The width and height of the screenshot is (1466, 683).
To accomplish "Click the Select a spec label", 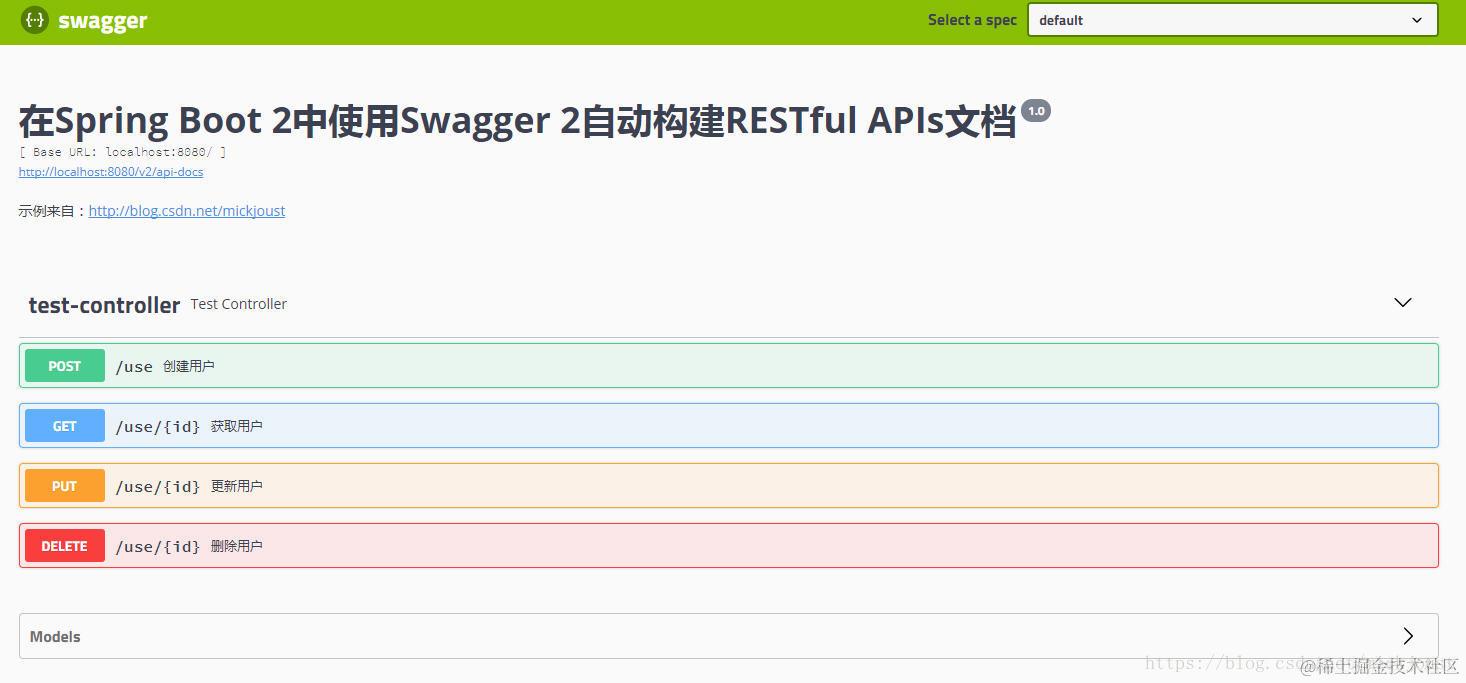I will coord(972,20).
